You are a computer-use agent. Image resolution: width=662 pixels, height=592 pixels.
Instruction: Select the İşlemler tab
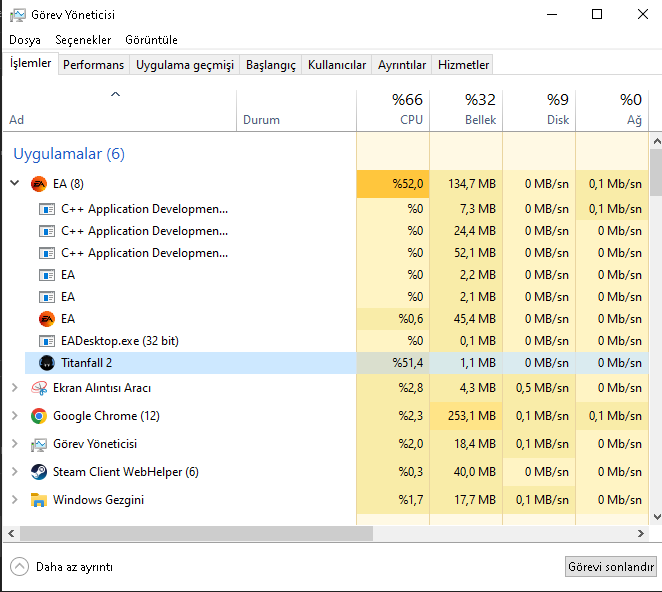30,63
